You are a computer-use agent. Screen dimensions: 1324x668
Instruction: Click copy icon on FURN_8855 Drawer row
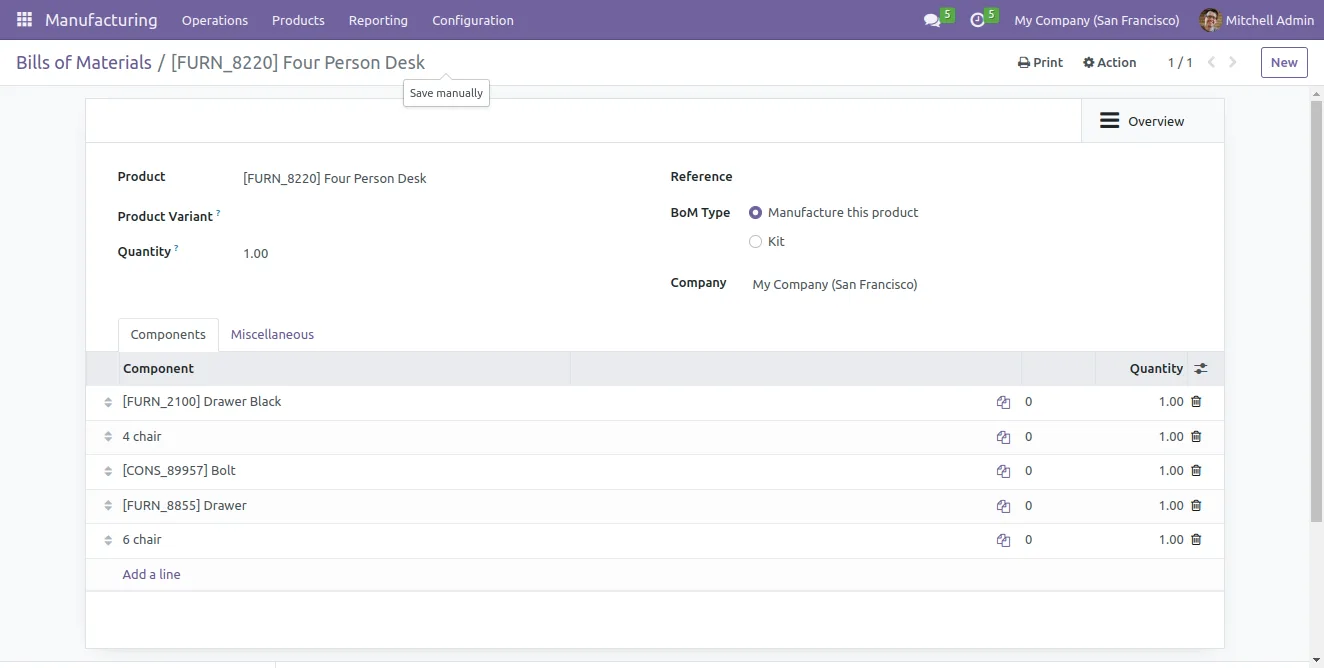point(1003,507)
